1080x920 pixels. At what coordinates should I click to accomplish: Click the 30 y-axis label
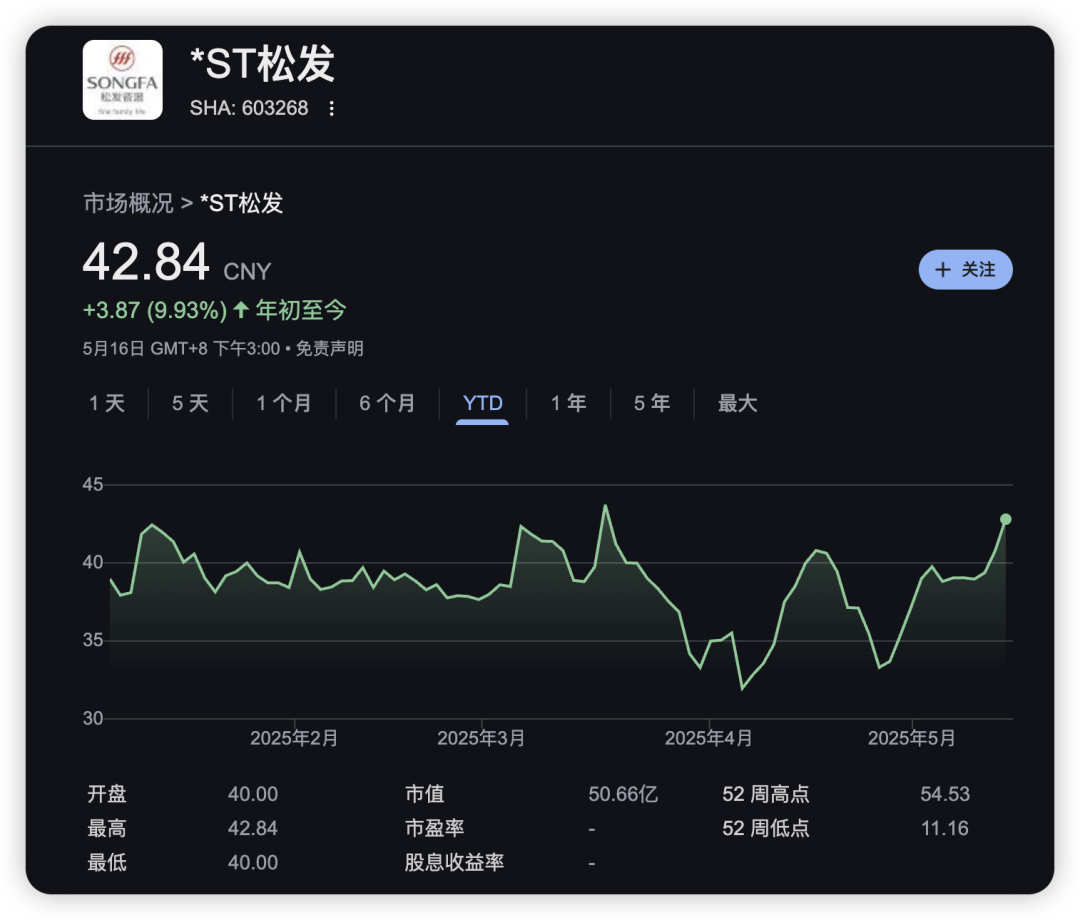pyautogui.click(x=93, y=718)
